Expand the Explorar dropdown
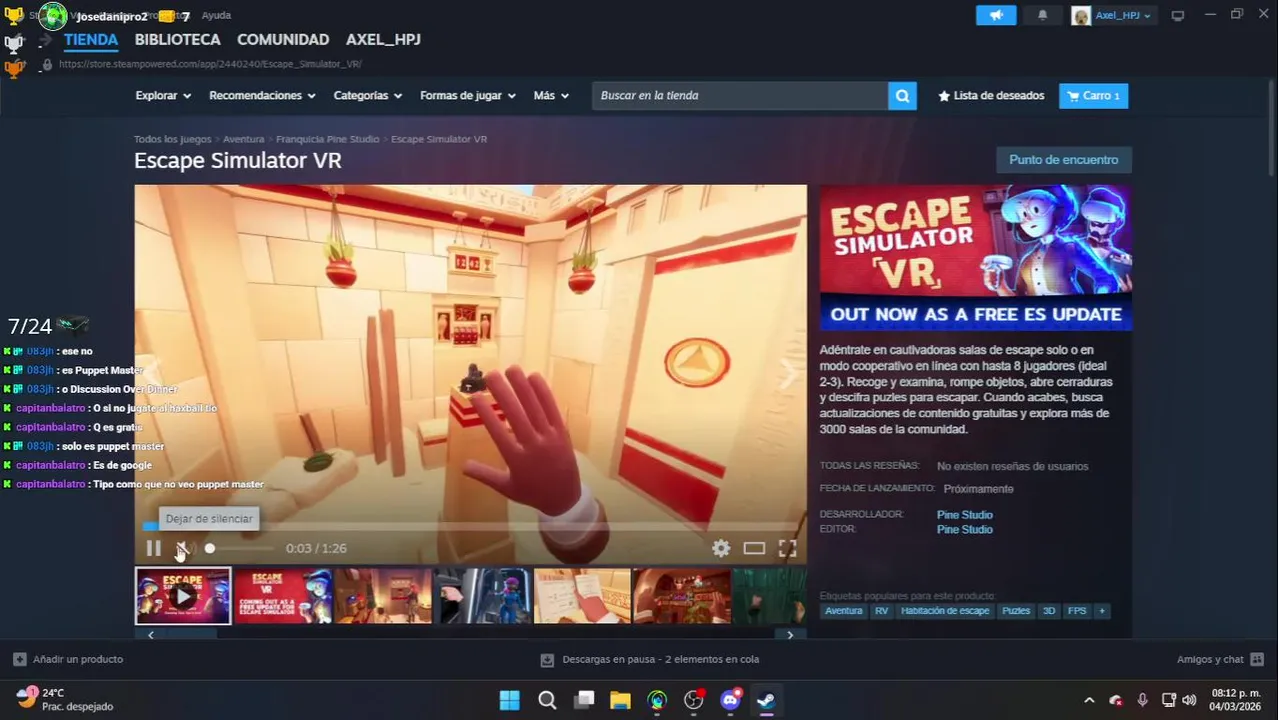Screen dimensions: 1278x720 (x=163, y=96)
